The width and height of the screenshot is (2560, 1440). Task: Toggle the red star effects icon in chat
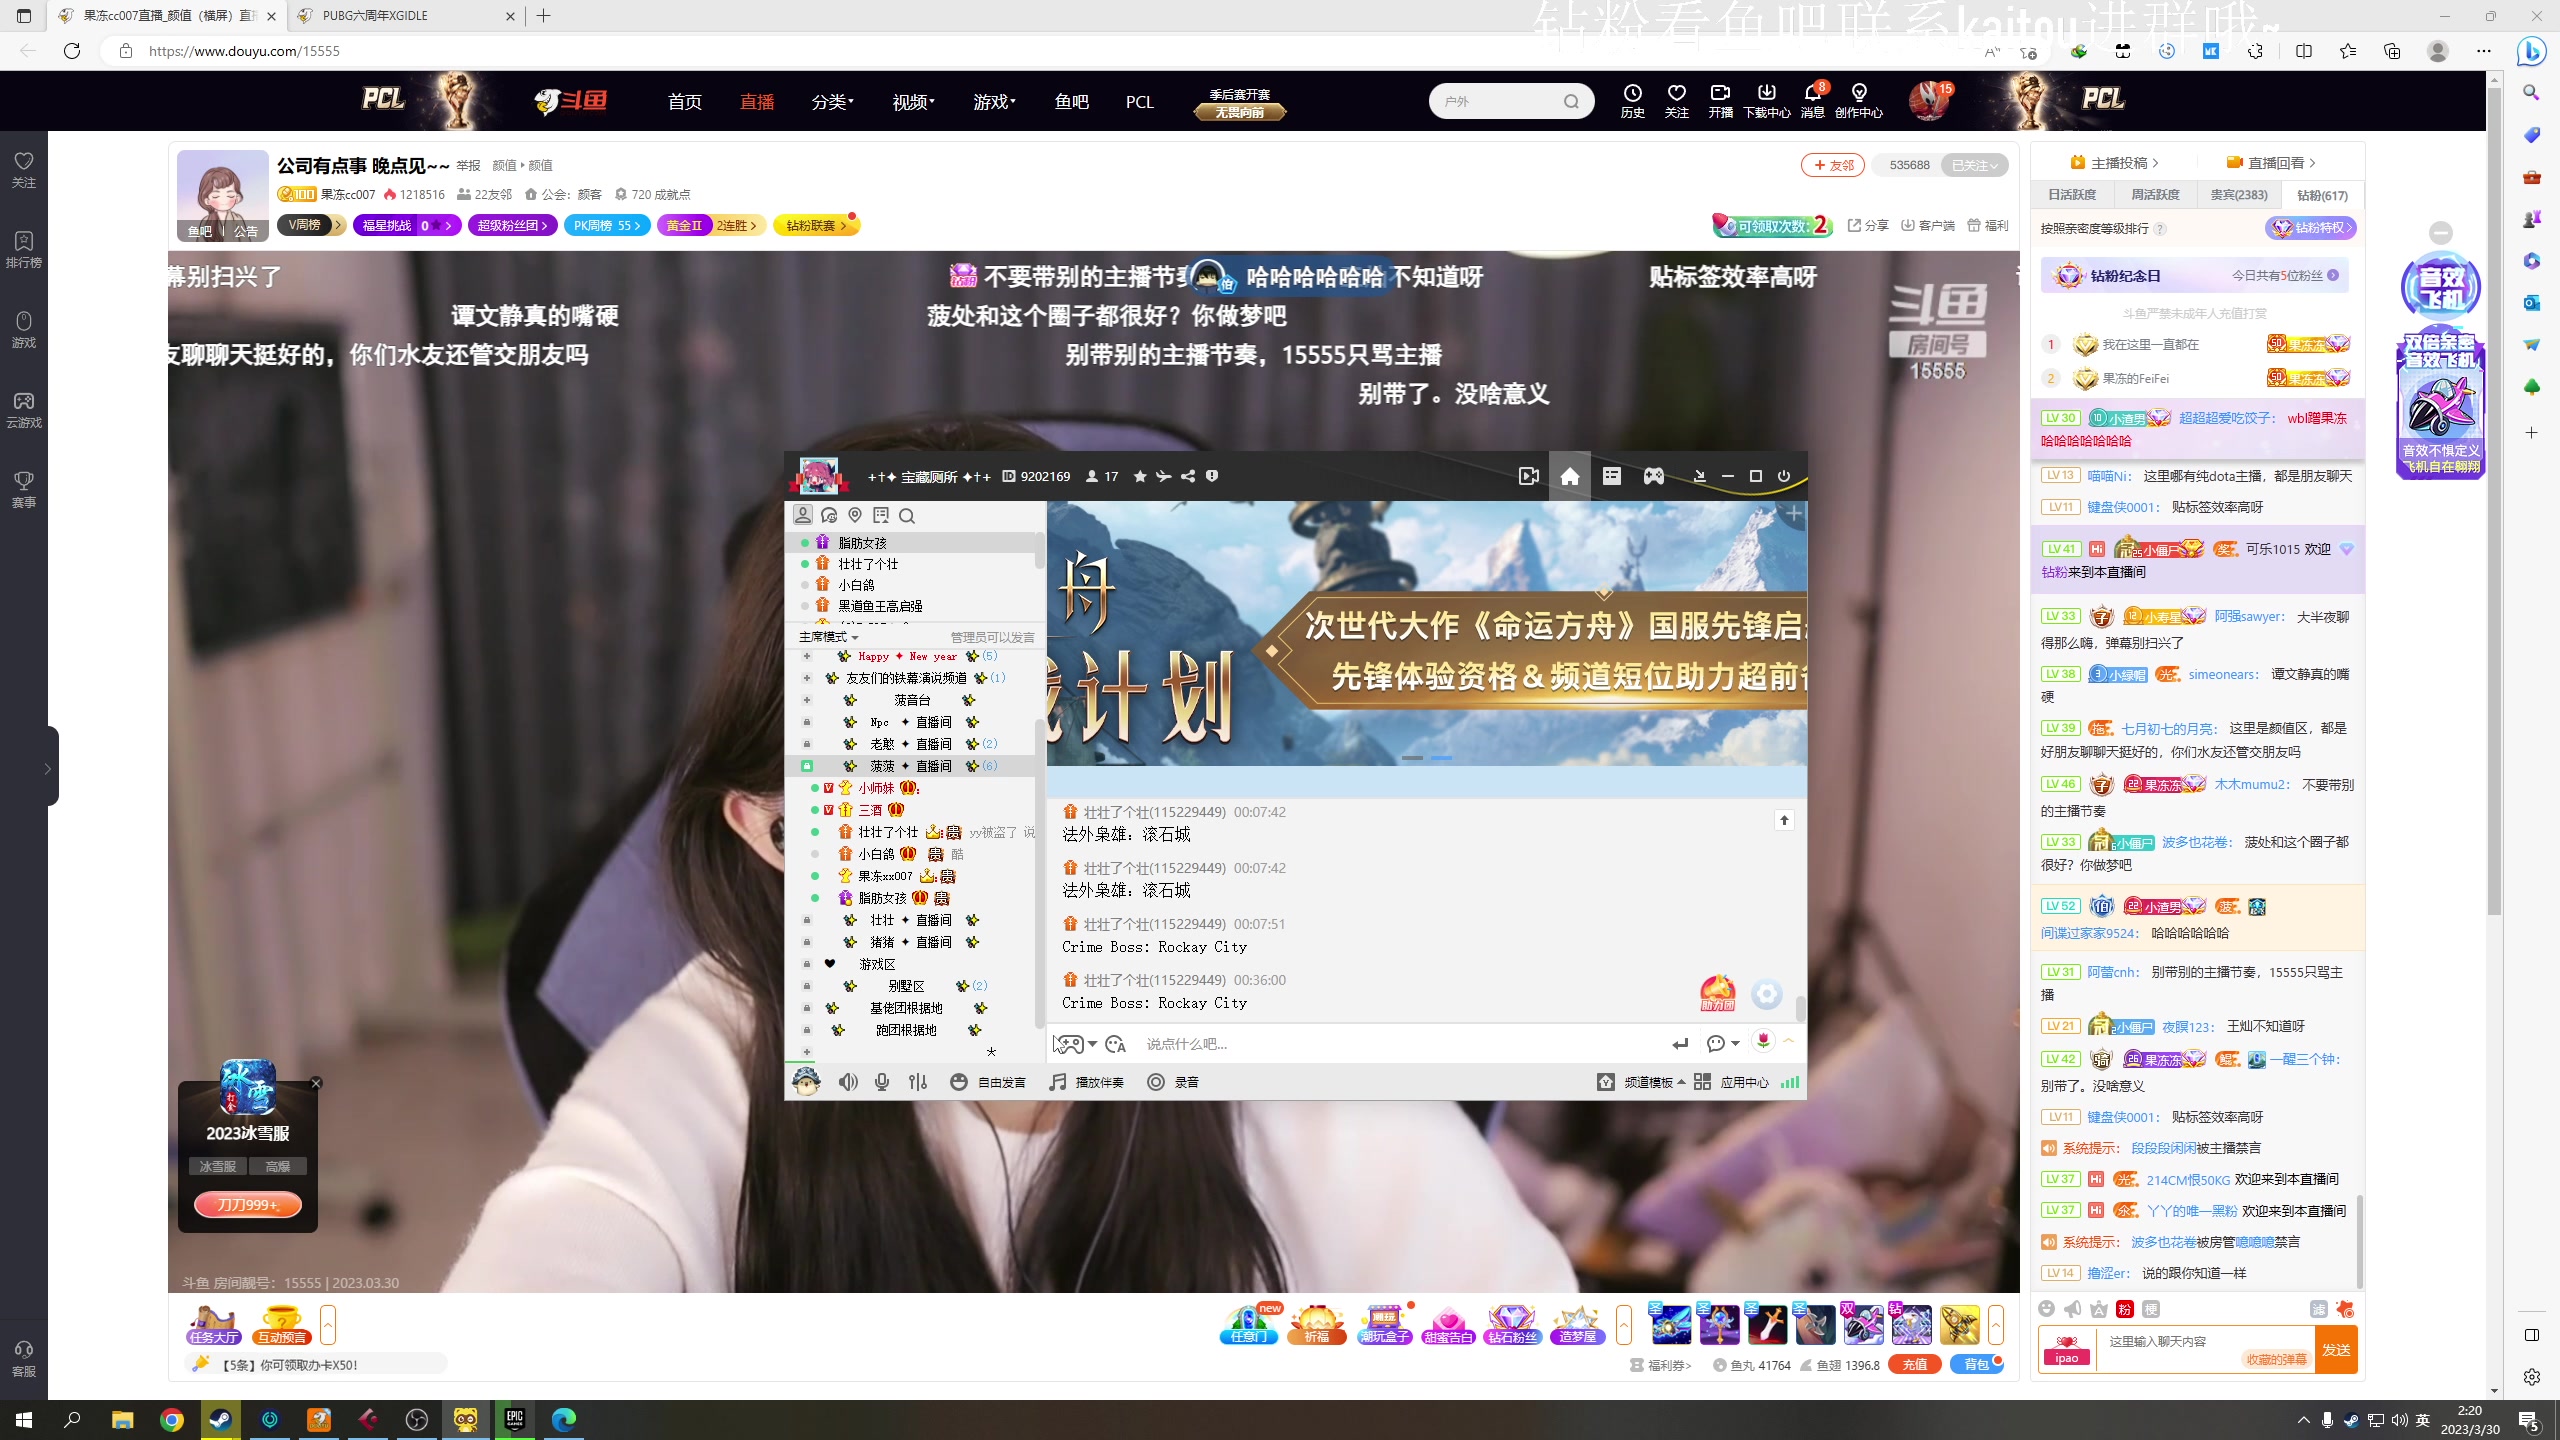2345,1309
